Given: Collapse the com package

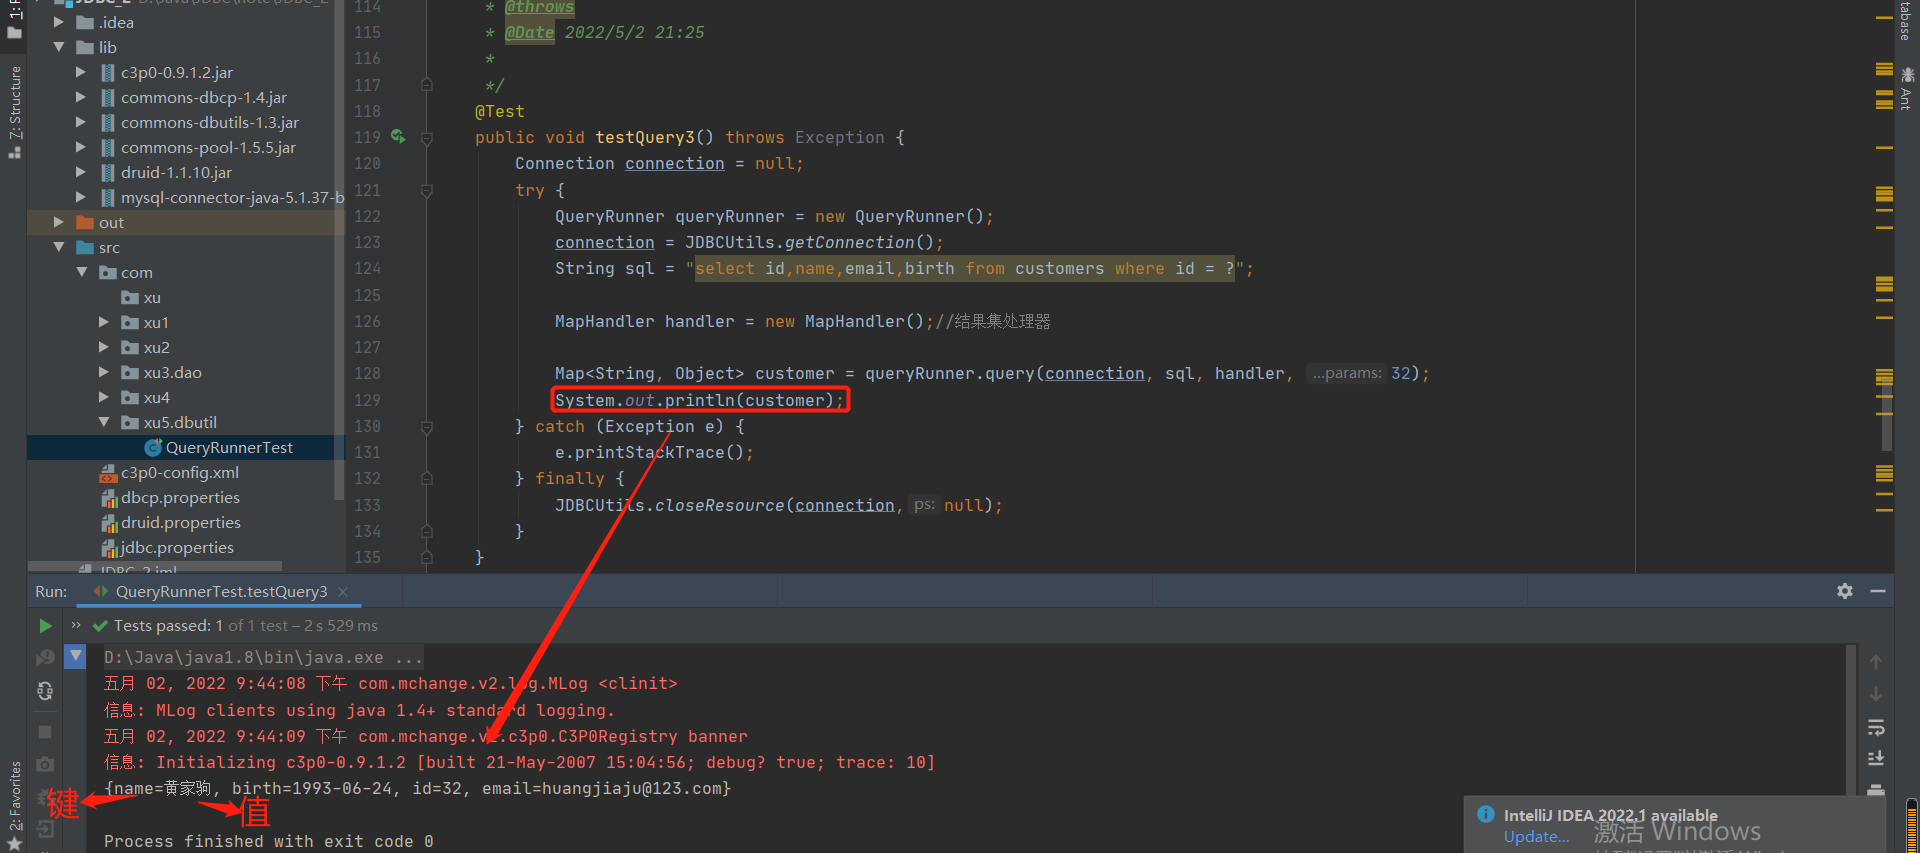Looking at the screenshot, I should coord(81,272).
